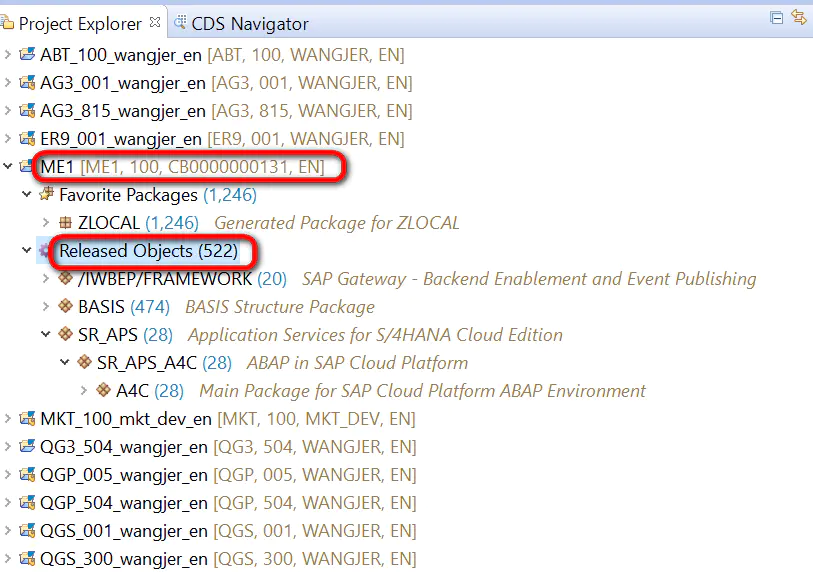Click the Released Objects gear icon
The height and width of the screenshot is (572, 813).
point(45,250)
